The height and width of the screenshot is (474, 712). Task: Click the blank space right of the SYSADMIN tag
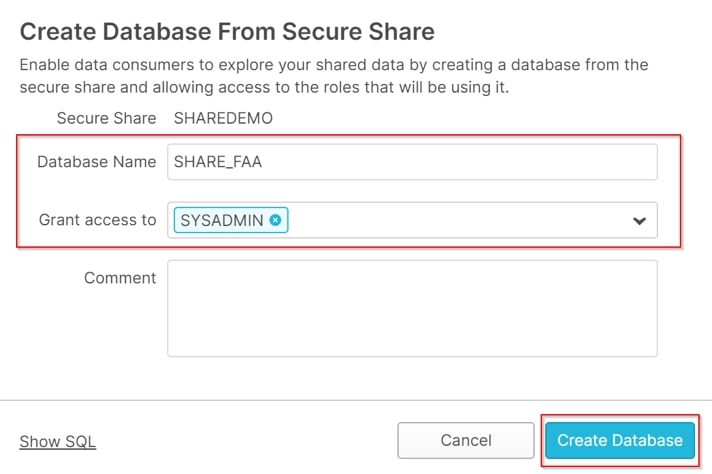point(459,220)
